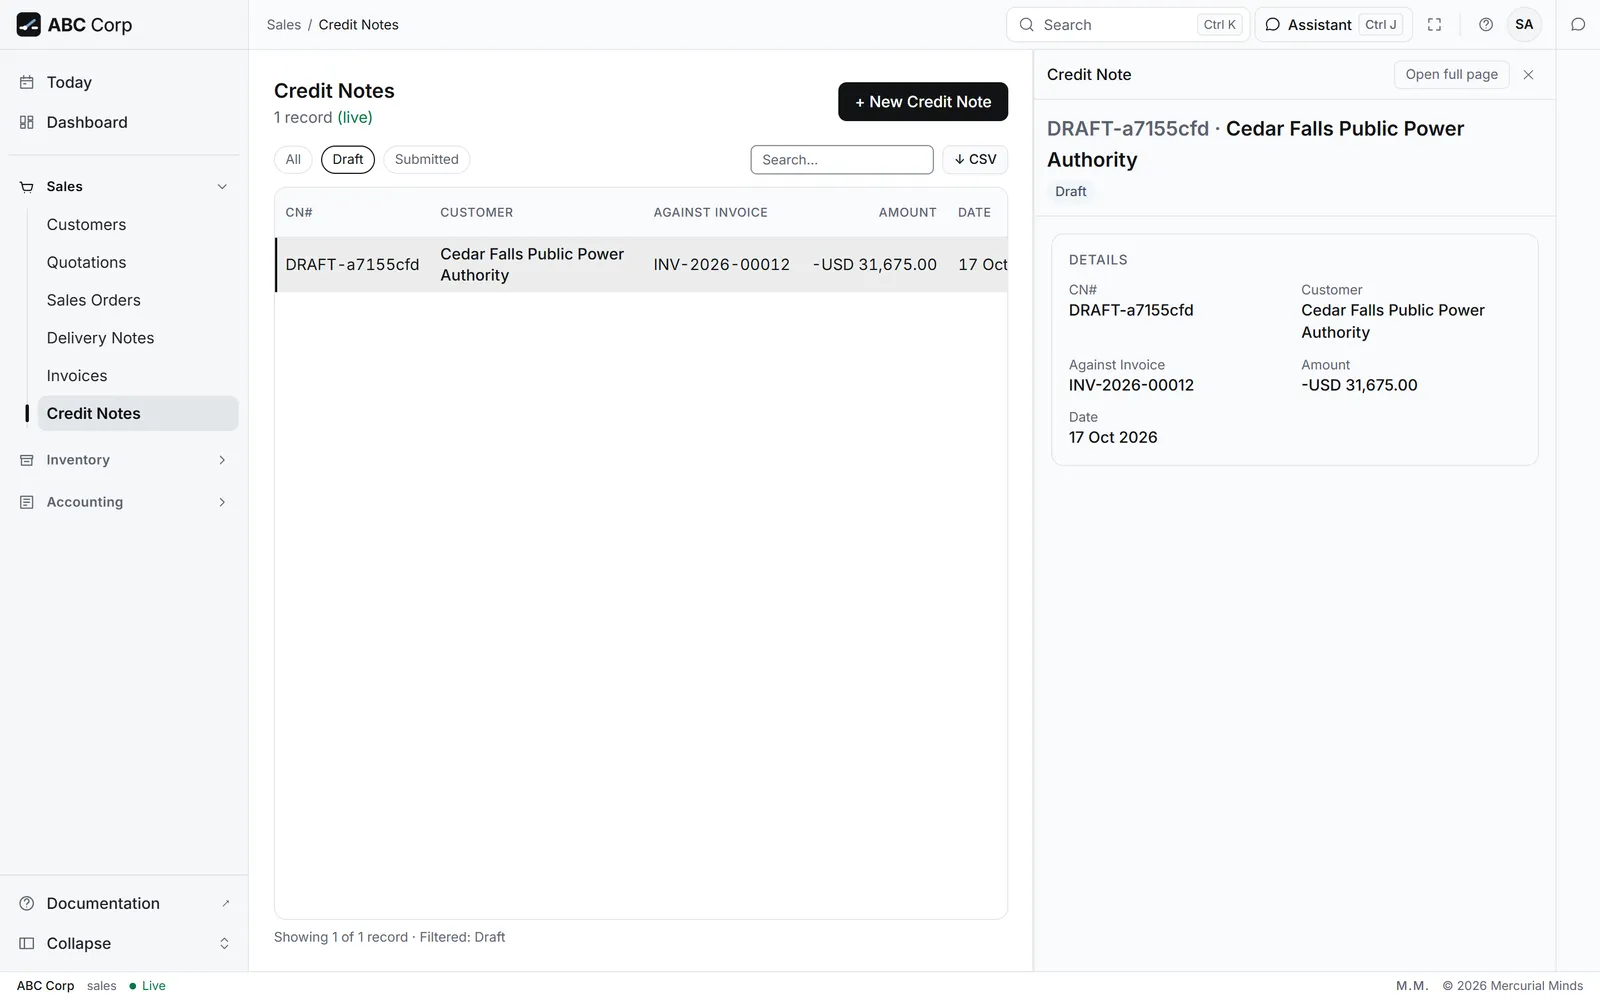Expand the Inventory section chevron
This screenshot has height=1000, width=1600.
pyautogui.click(x=222, y=460)
